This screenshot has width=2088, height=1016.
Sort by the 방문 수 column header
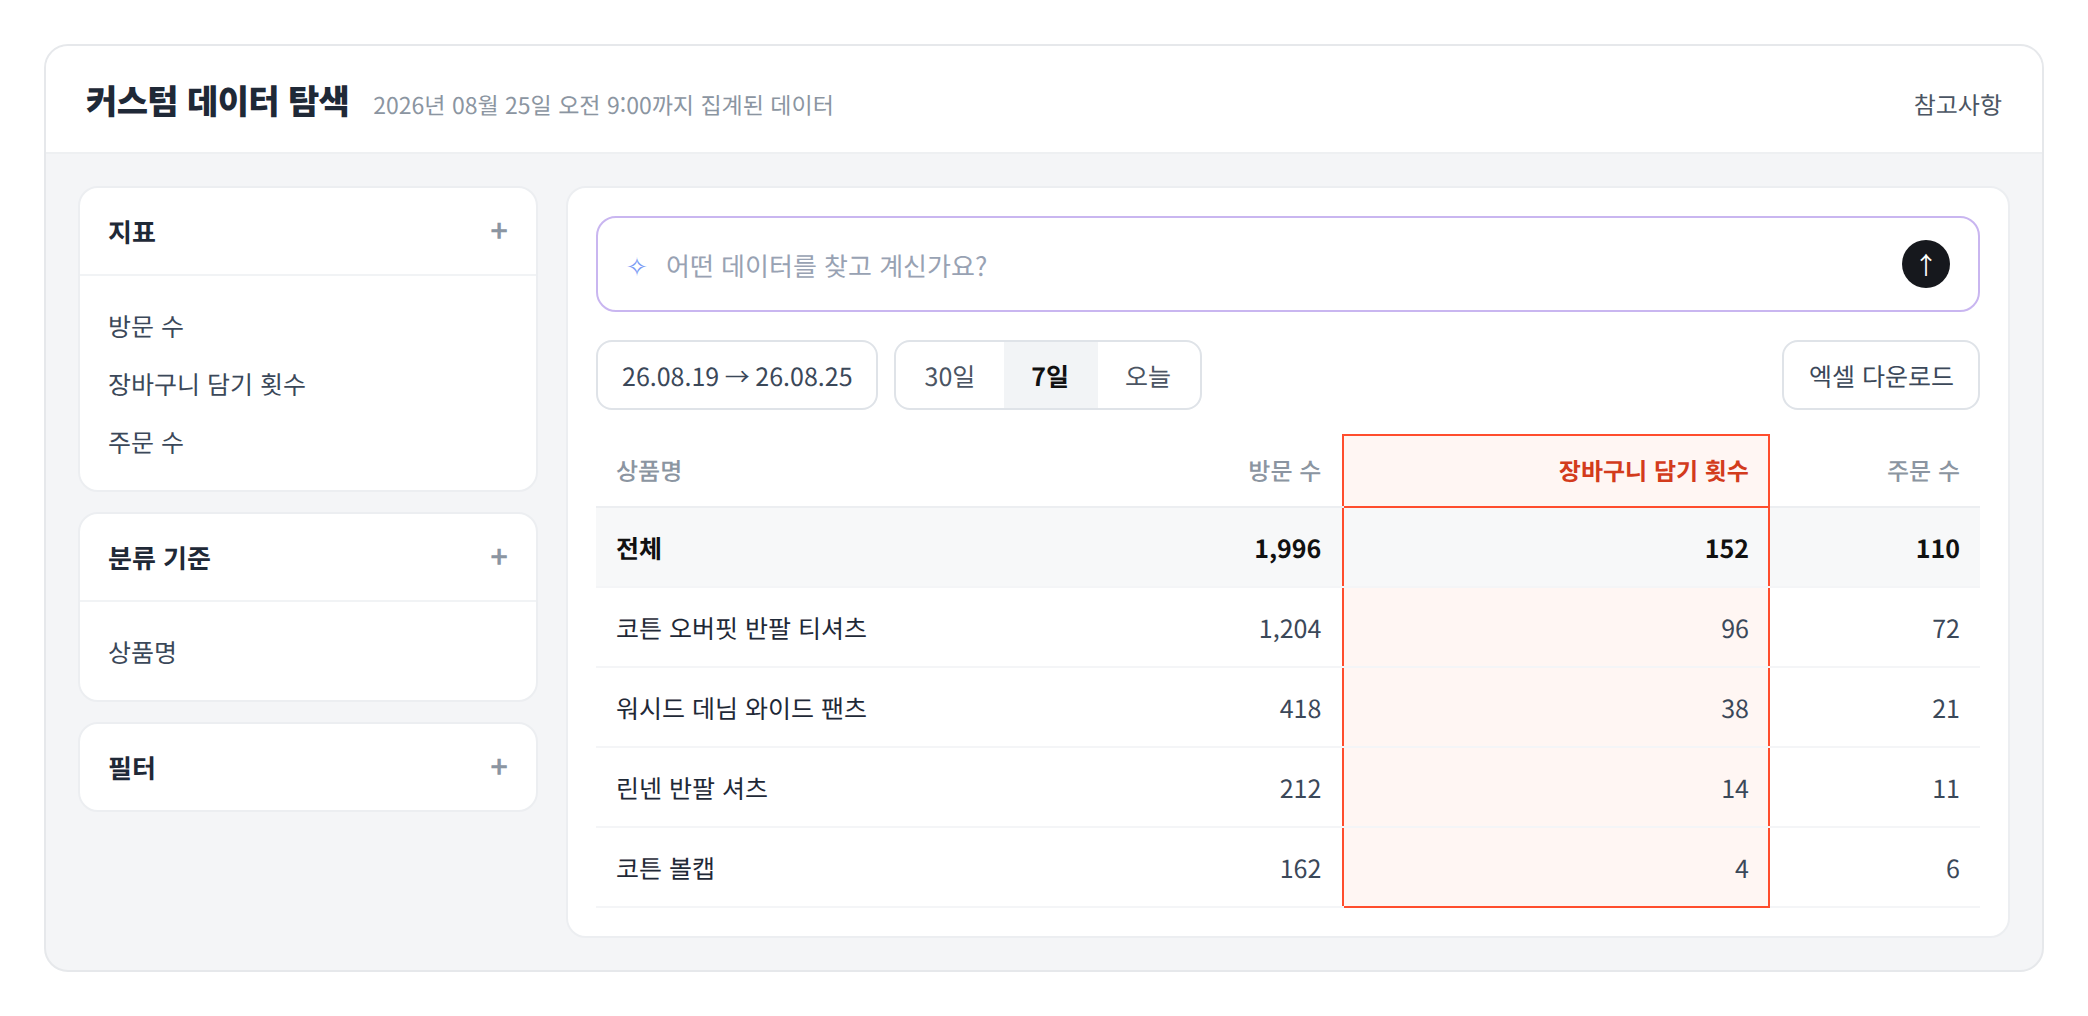coord(1284,470)
